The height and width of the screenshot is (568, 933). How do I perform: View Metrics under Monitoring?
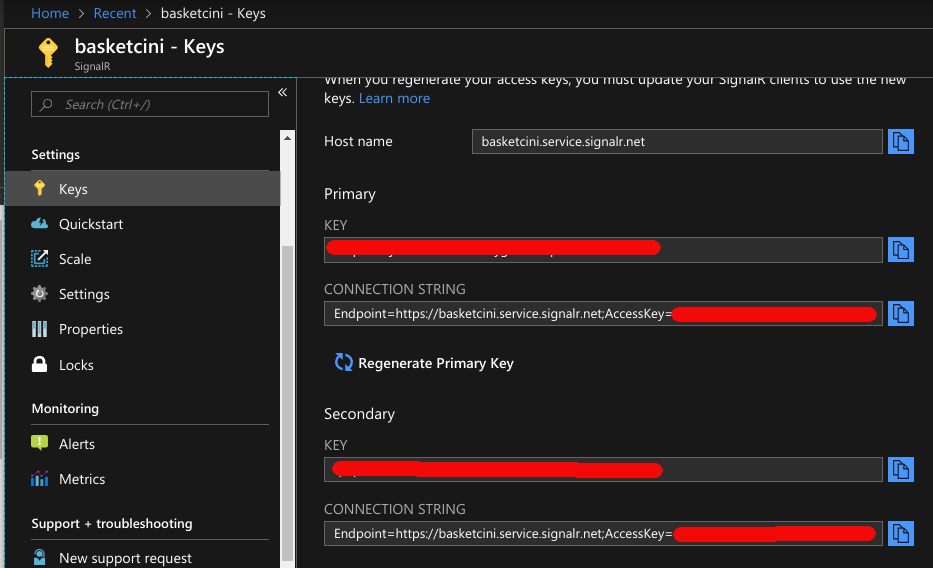tap(82, 479)
